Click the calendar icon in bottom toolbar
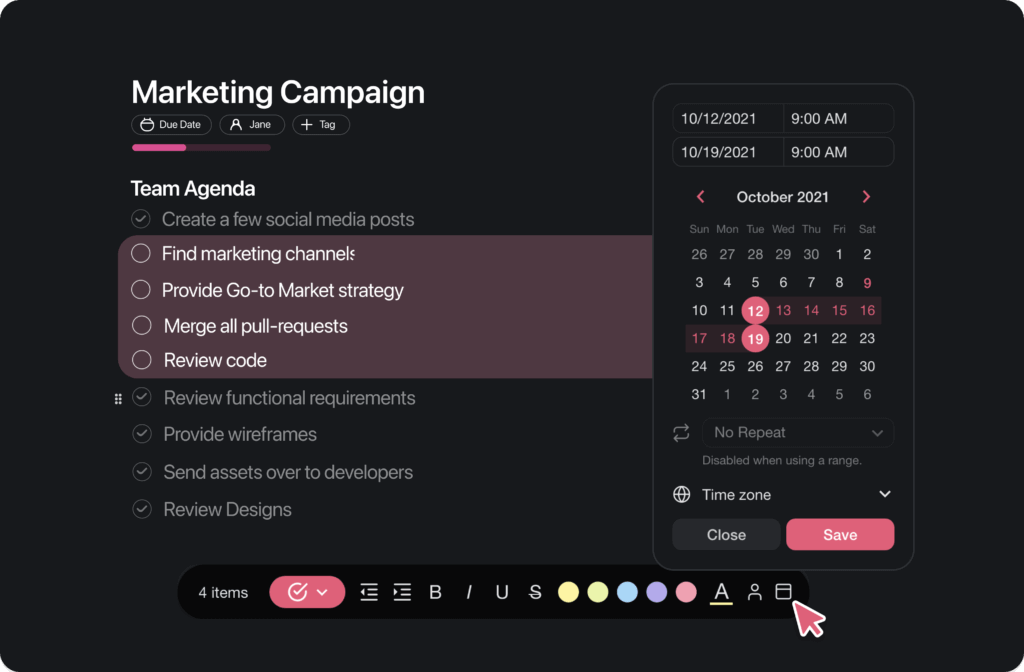1024x672 pixels. pyautogui.click(x=784, y=592)
